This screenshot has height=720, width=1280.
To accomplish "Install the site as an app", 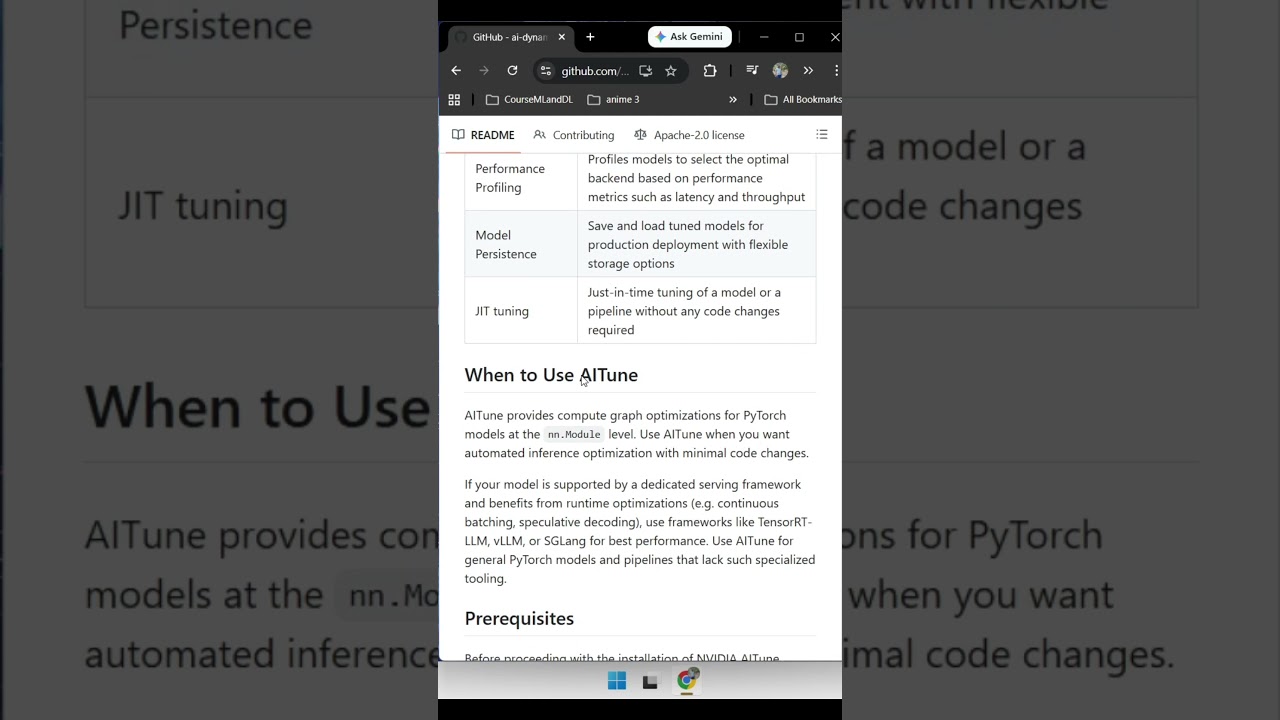I will click(645, 71).
